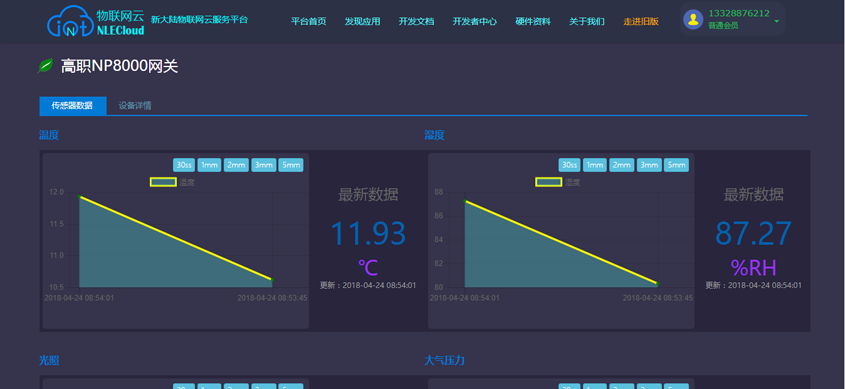This screenshot has width=845, height=389.
Task: Open the 关于我们 navigation item
Action: click(x=586, y=22)
